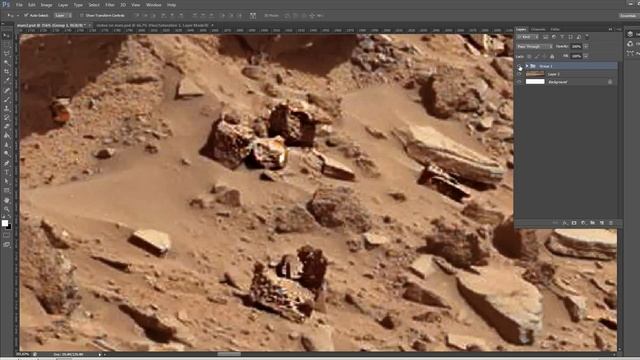The image size is (640, 360).
Task: Open the Image menu
Action: 46,5
